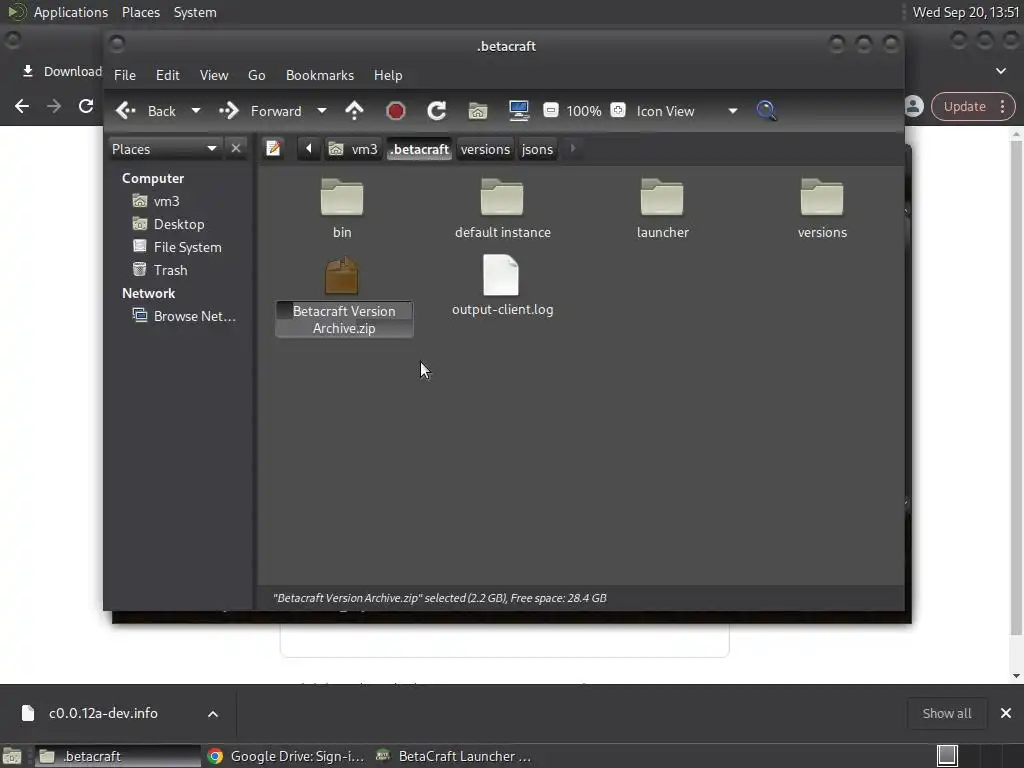Click the output-client.log file name label
The height and width of the screenshot is (768, 1024).
coord(502,310)
